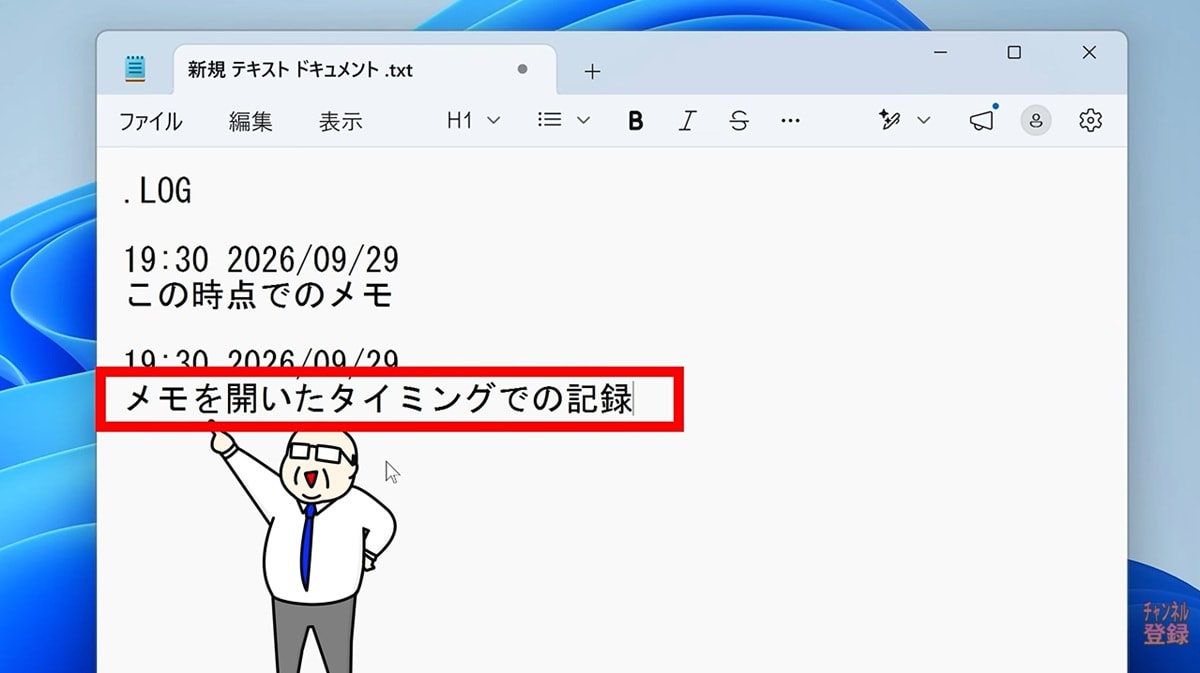Open the account profile icon
This screenshot has height=673, width=1200.
[x=1036, y=121]
